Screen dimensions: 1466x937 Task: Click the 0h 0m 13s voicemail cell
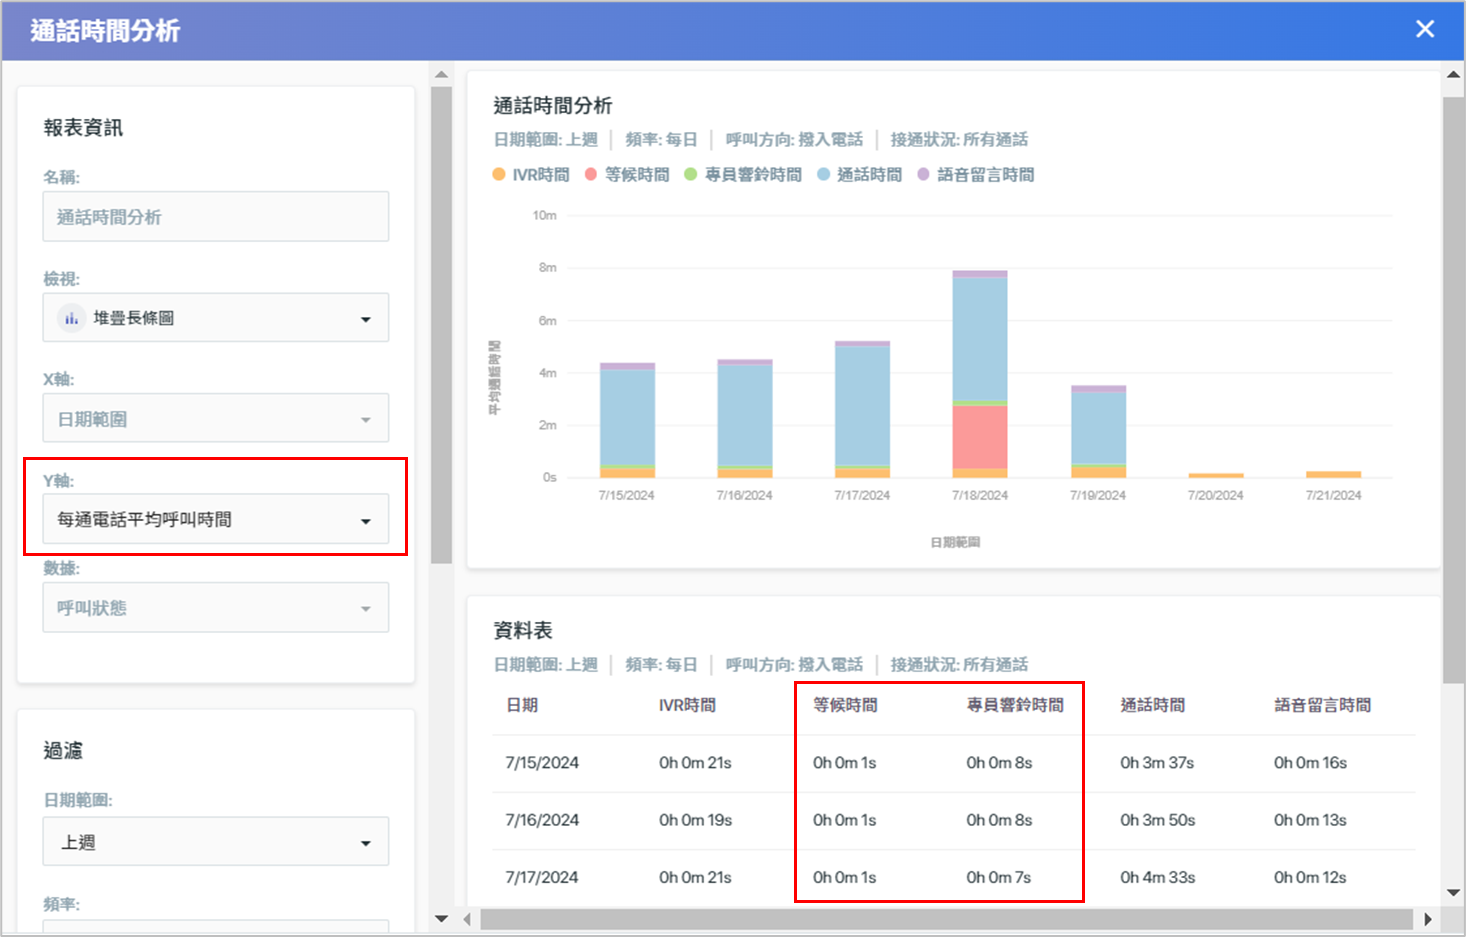pyautogui.click(x=1310, y=820)
